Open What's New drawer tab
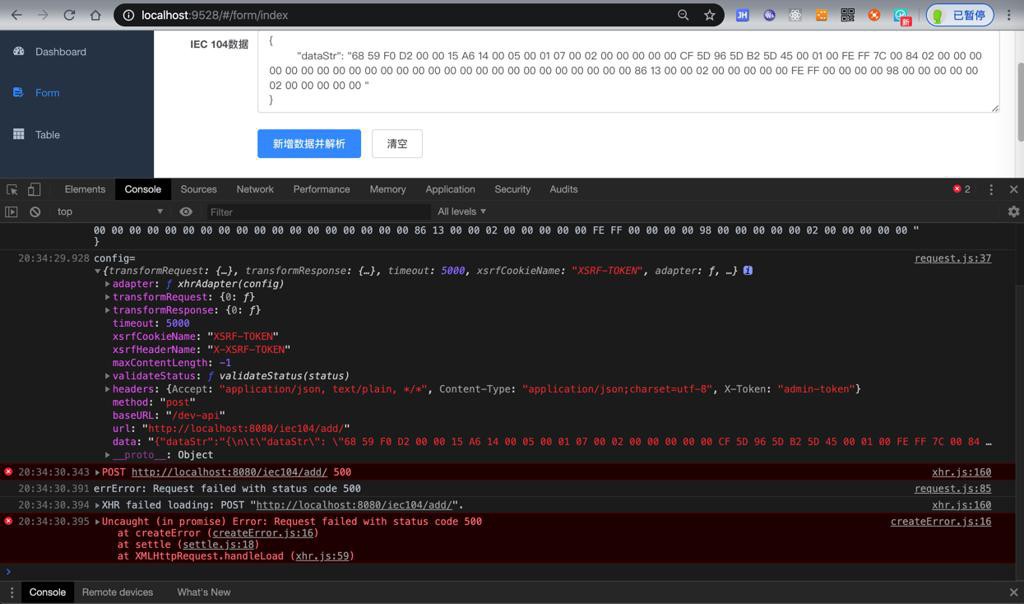 click(x=204, y=592)
